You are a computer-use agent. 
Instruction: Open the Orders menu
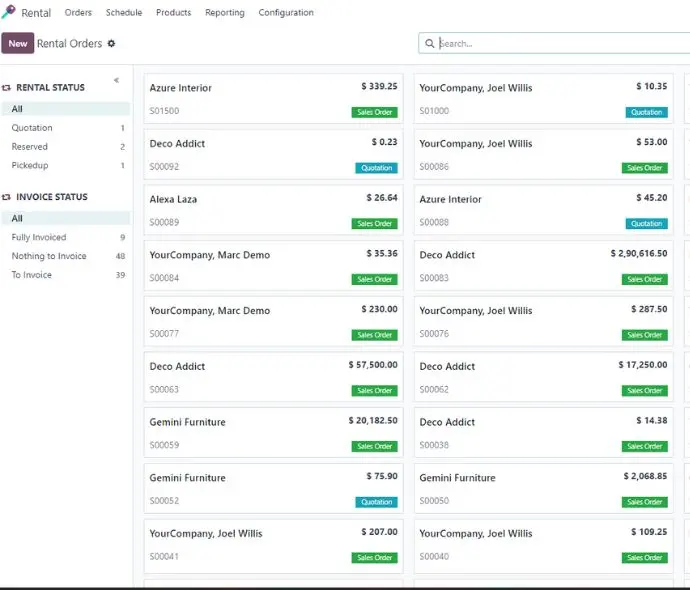[78, 12]
